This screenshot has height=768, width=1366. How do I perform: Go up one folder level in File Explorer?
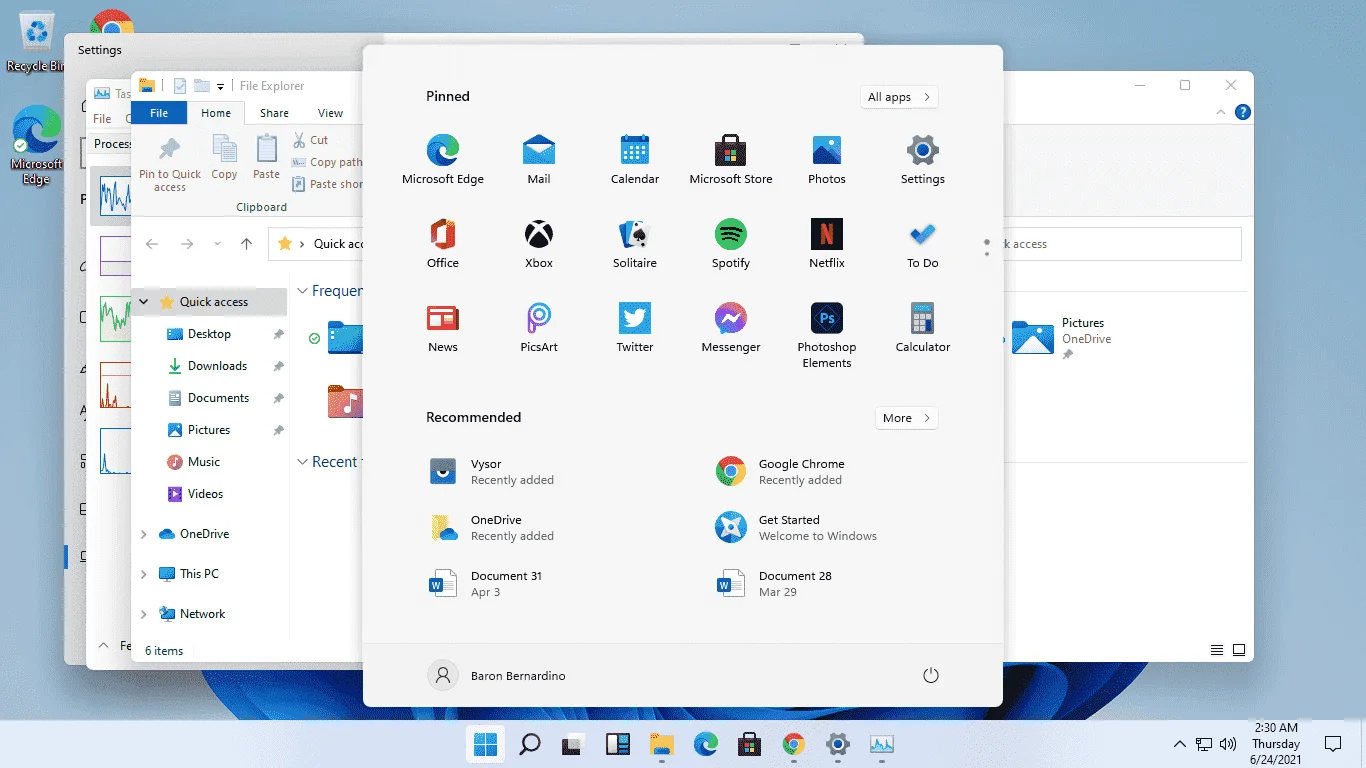247,244
